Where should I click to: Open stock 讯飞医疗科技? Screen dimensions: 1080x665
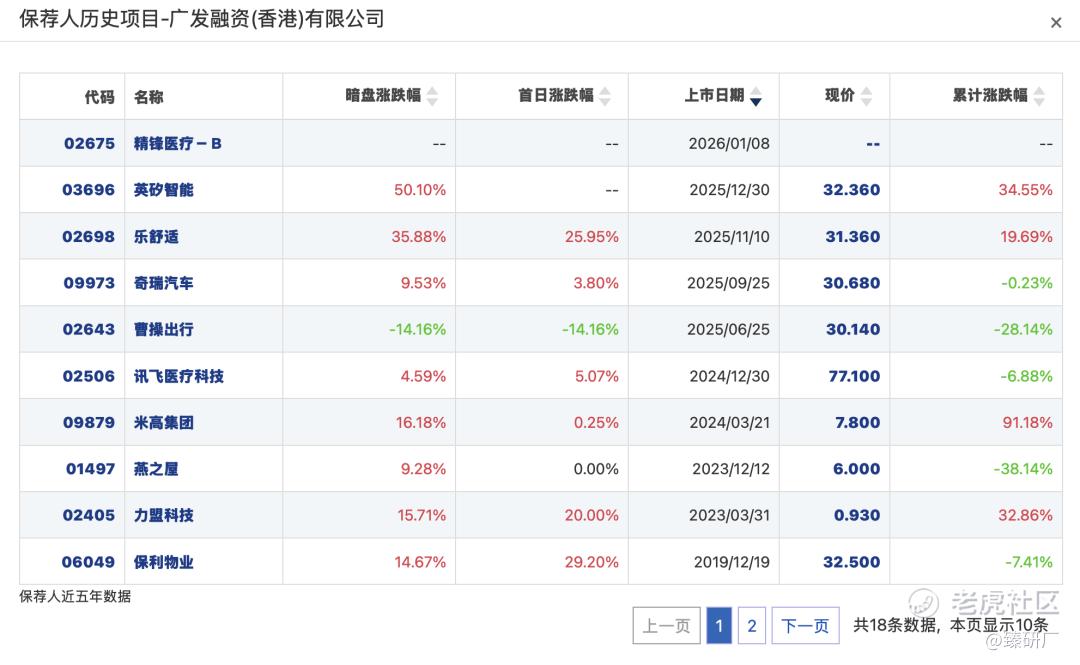click(x=179, y=376)
